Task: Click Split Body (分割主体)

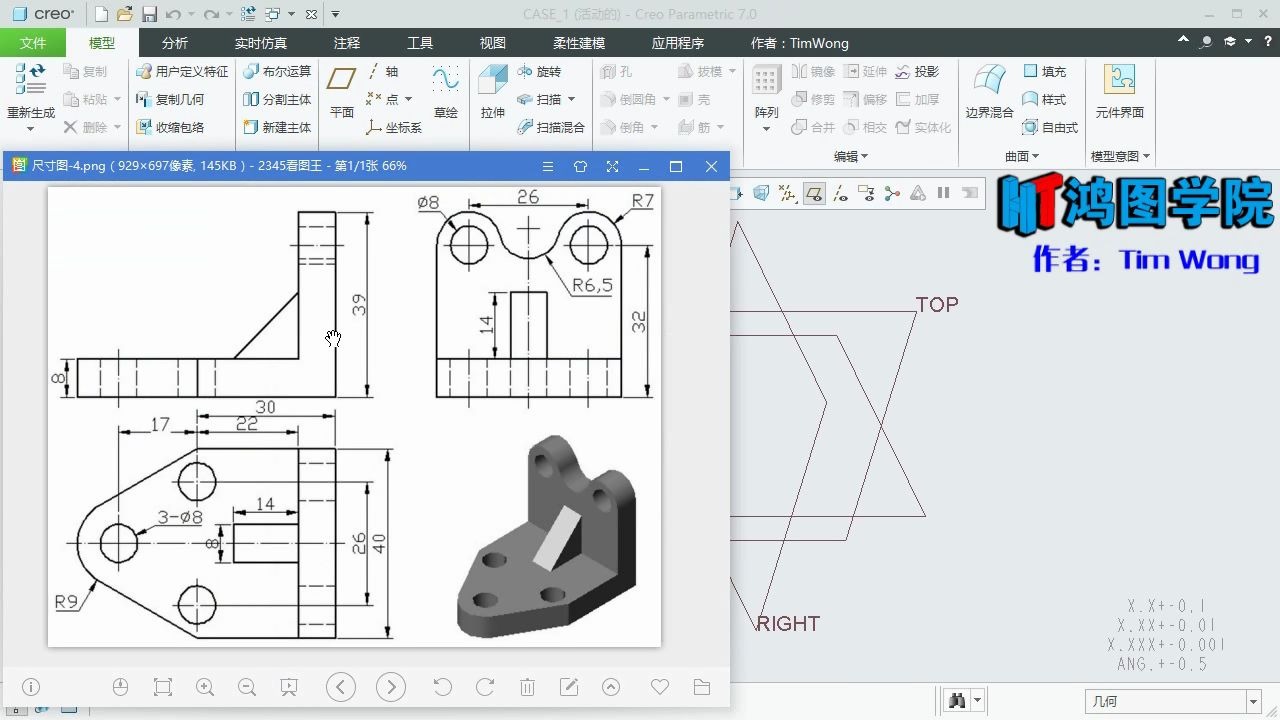Action: (277, 99)
